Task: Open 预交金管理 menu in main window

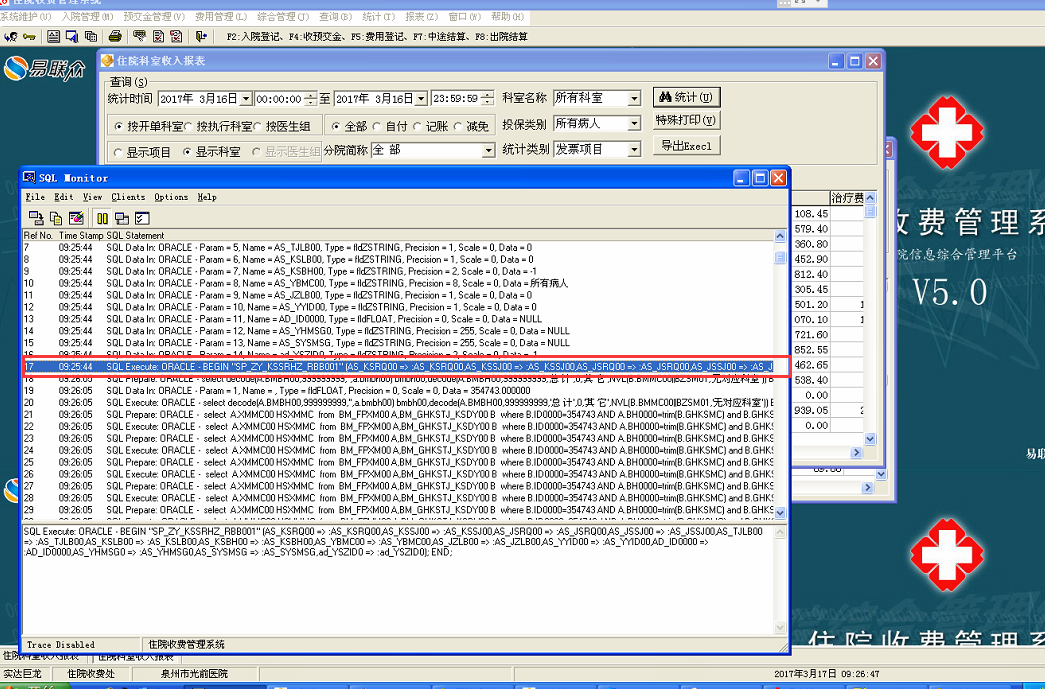Action: tap(154, 17)
